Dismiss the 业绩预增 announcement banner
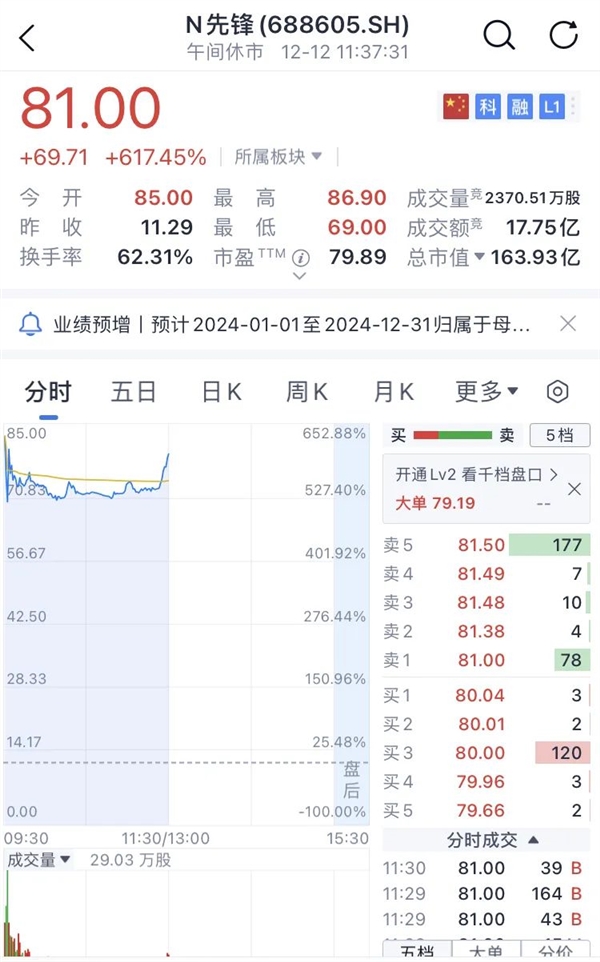Screen dimensions: 600x962 pos(568,323)
